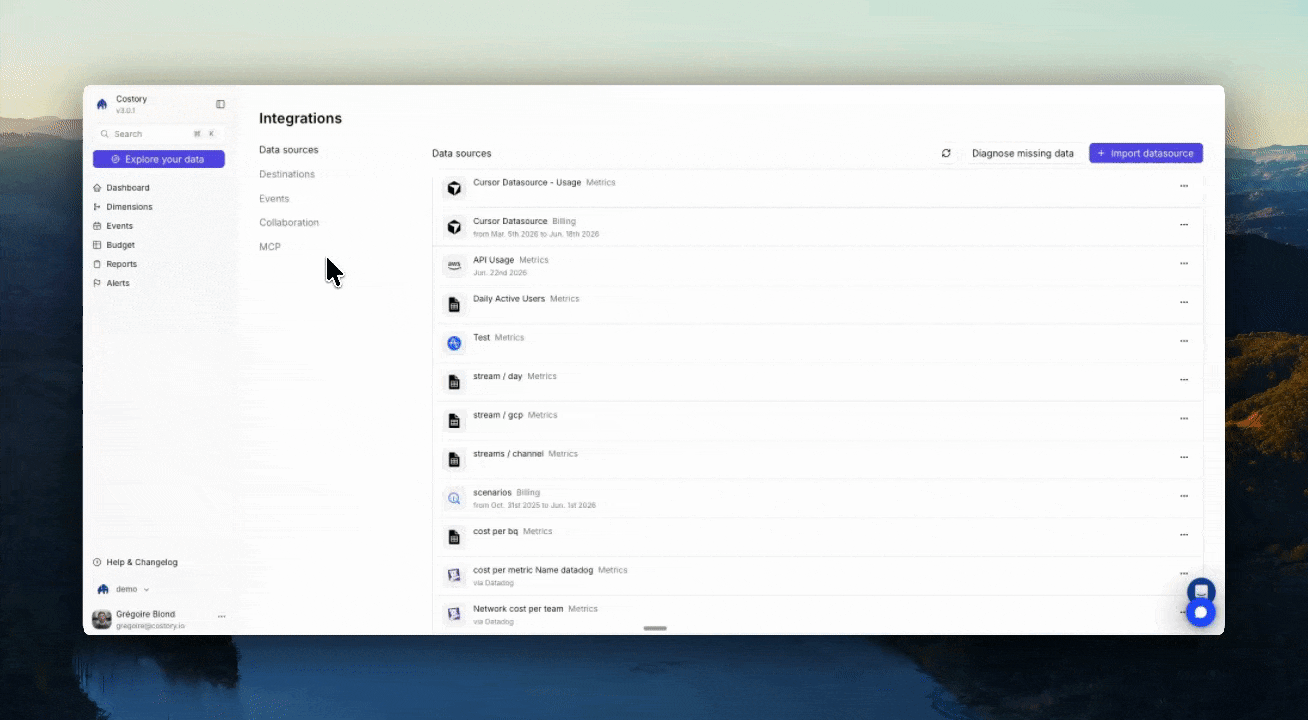
Task: Click the Dashboard home icon
Action: click(x=97, y=188)
